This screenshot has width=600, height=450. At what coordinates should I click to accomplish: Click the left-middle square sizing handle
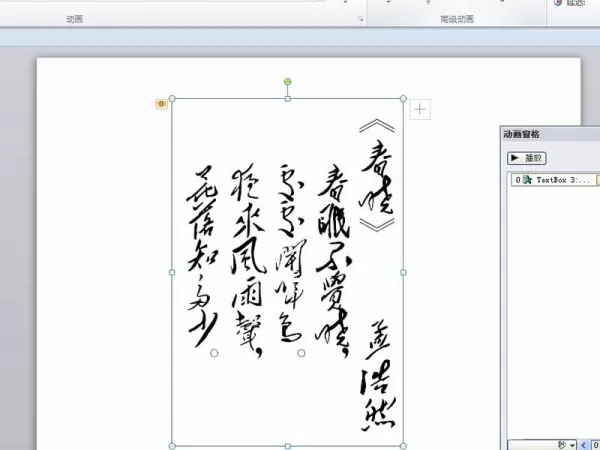tap(172, 272)
